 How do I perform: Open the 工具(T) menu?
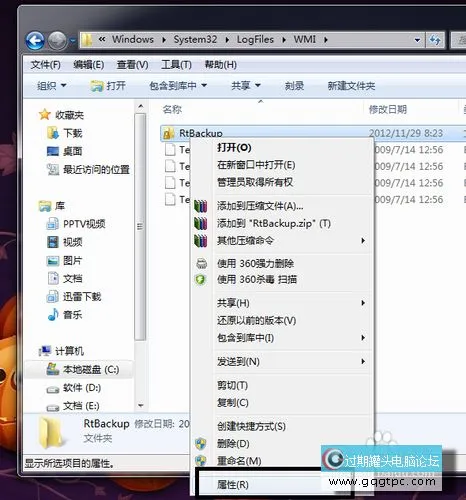pos(176,64)
